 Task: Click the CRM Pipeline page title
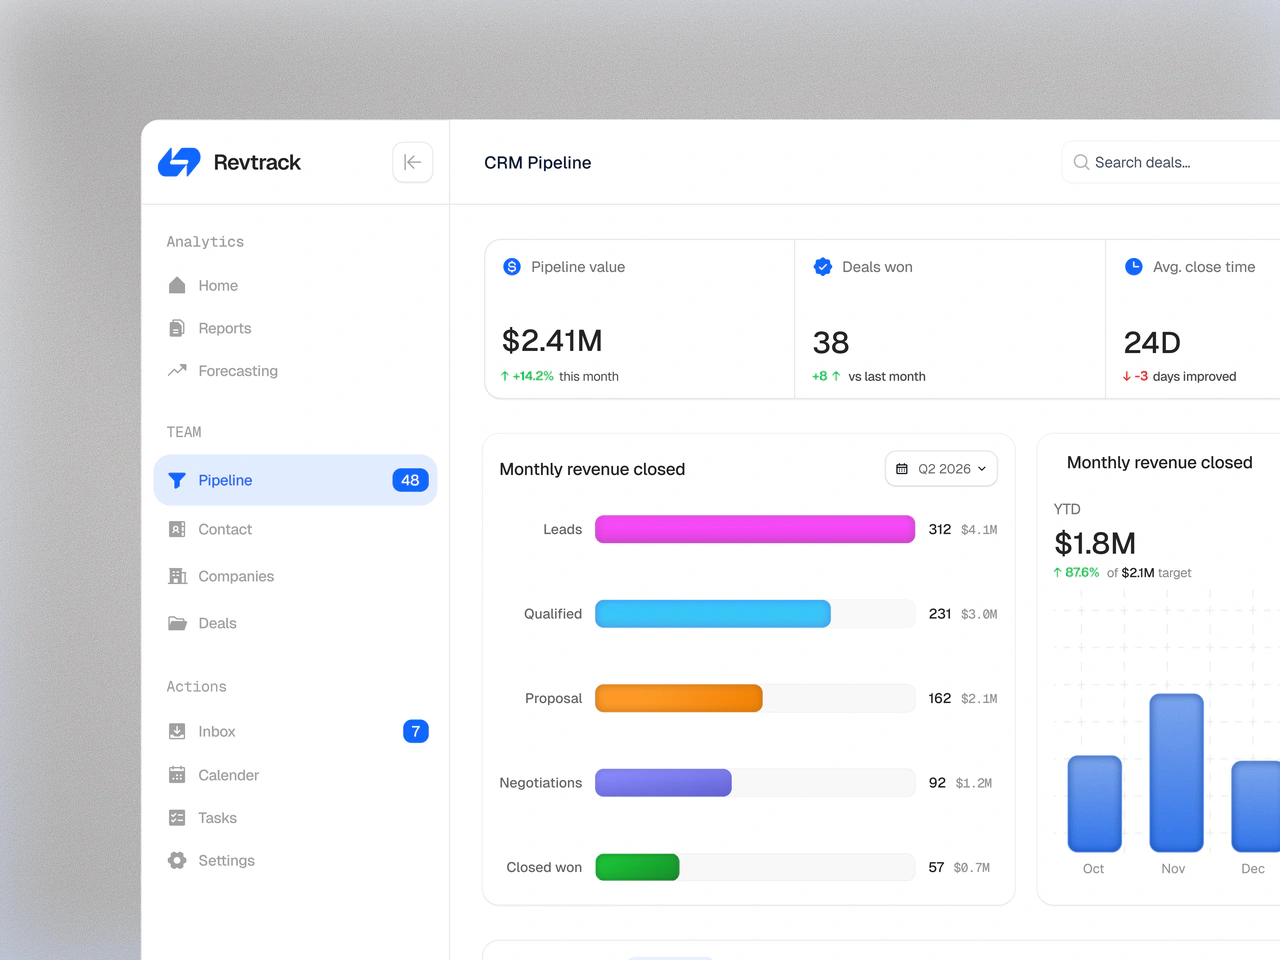pos(538,163)
